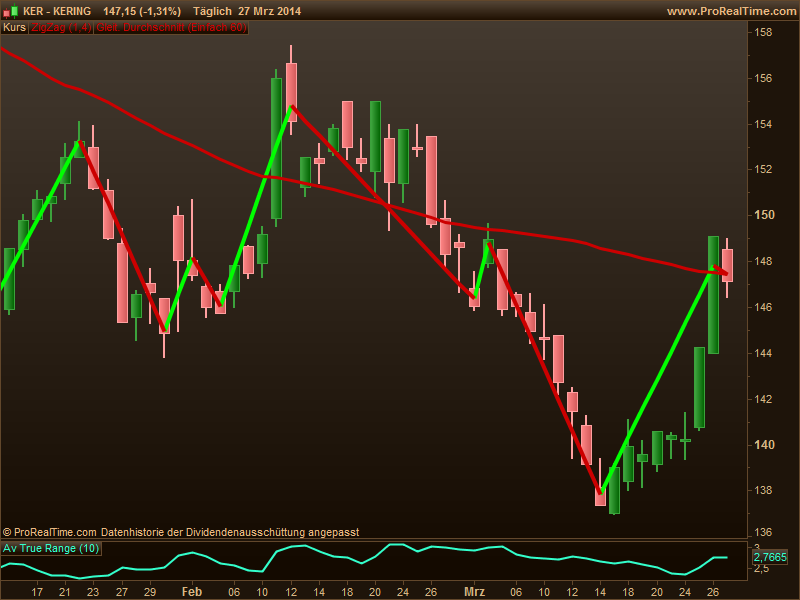The width and height of the screenshot is (800, 600).
Task: Click price level 154 on the axis
Action: [x=763, y=124]
